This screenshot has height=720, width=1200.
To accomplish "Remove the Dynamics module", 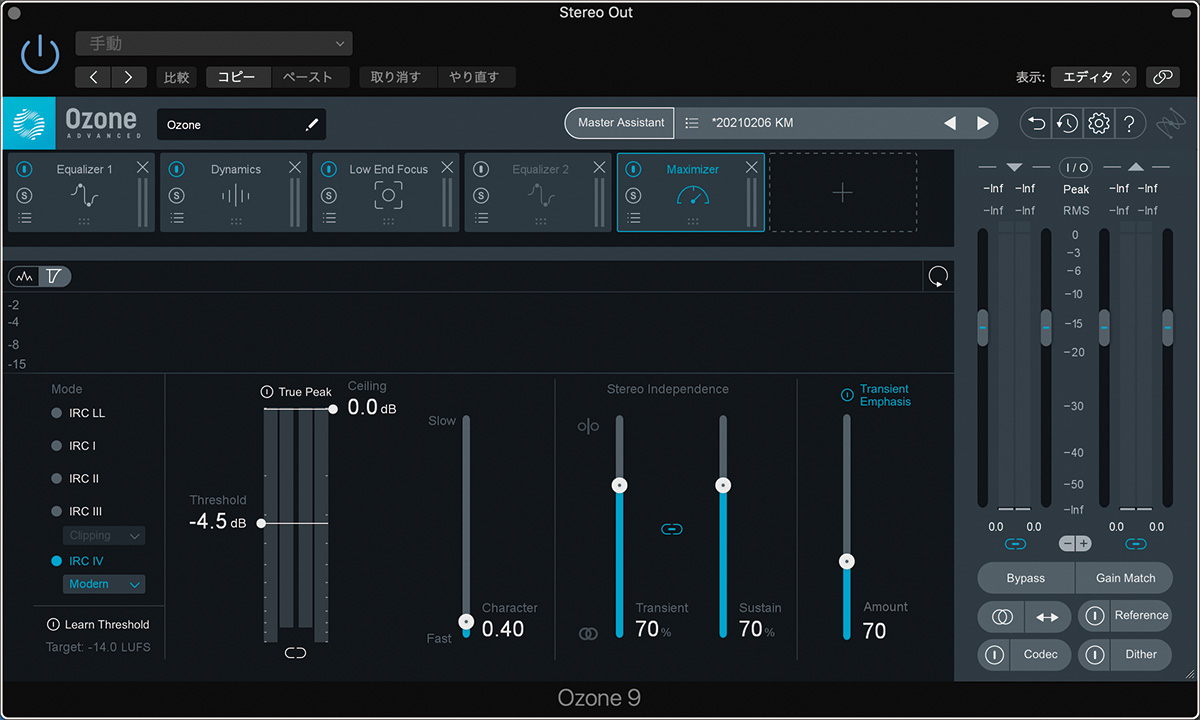I will 295,168.
